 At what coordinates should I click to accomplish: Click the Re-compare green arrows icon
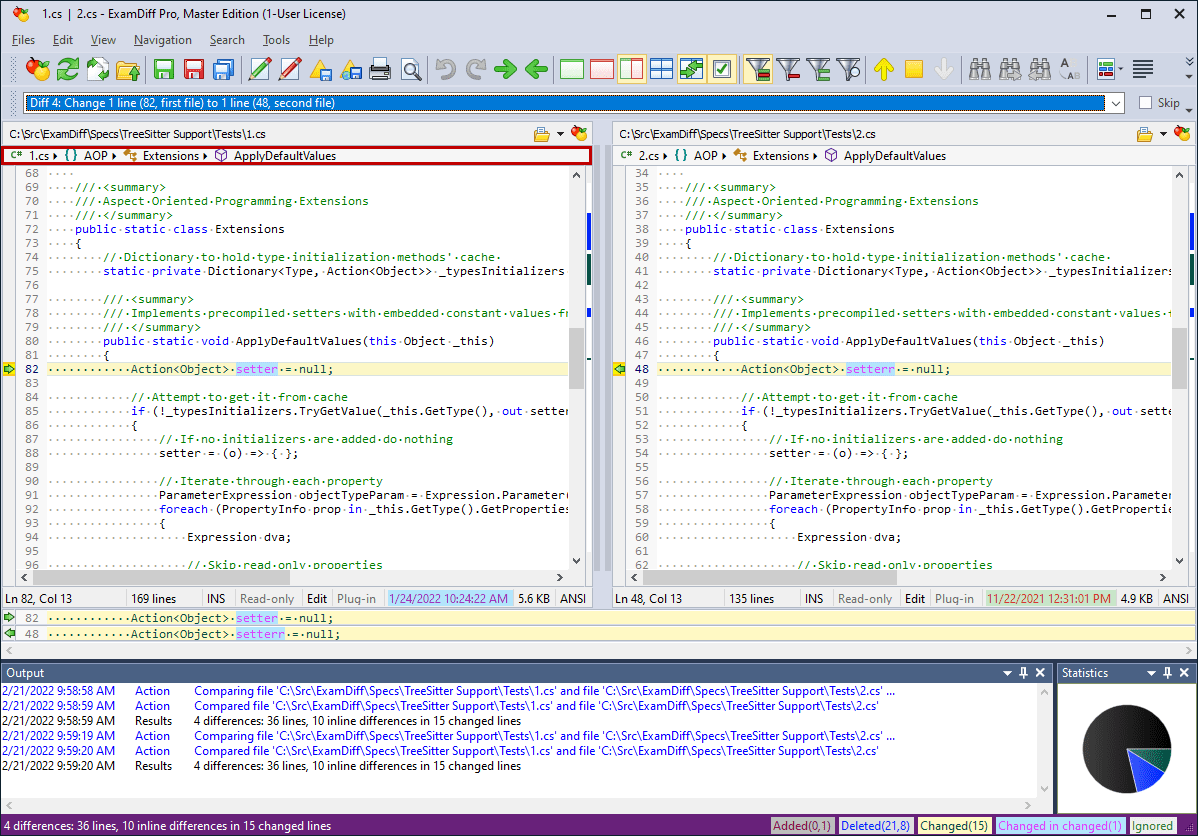point(68,69)
